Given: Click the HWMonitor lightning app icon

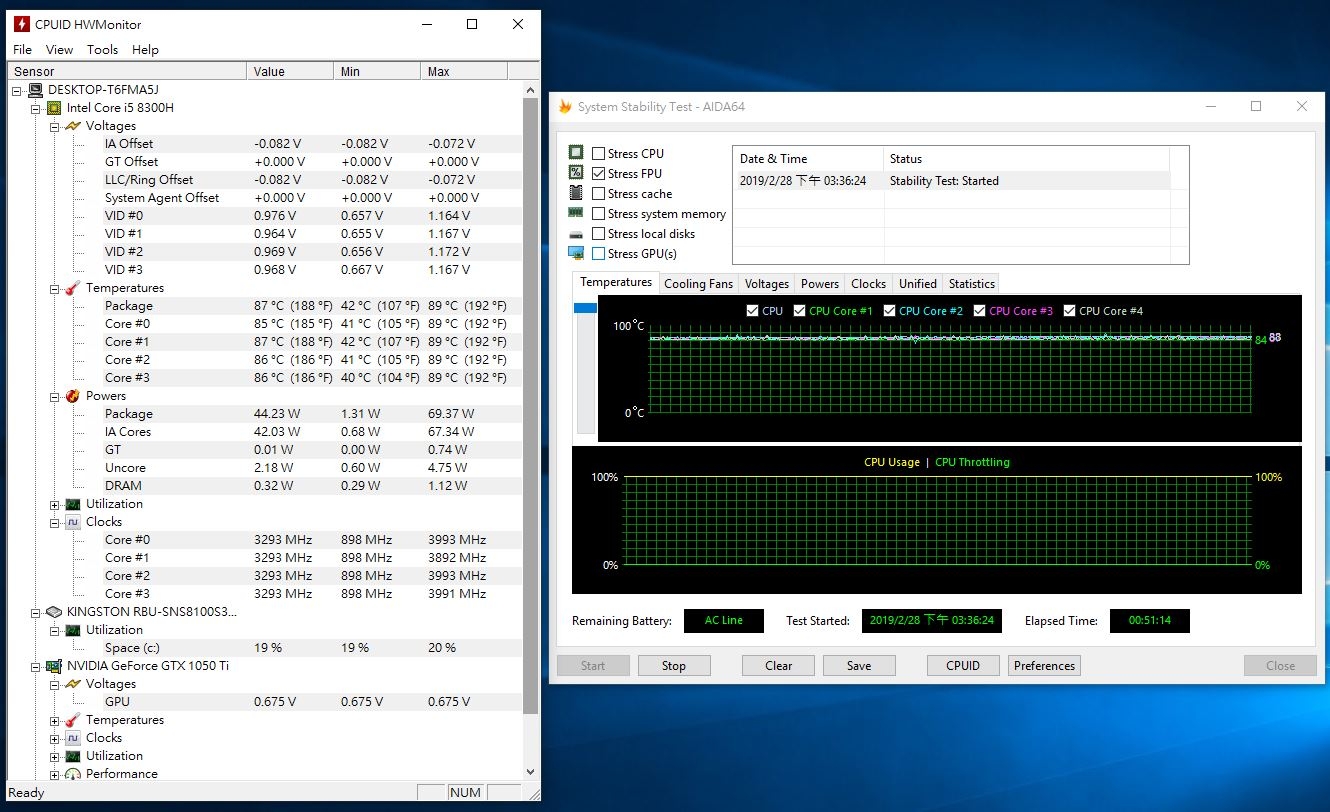Looking at the screenshot, I should 22,23.
